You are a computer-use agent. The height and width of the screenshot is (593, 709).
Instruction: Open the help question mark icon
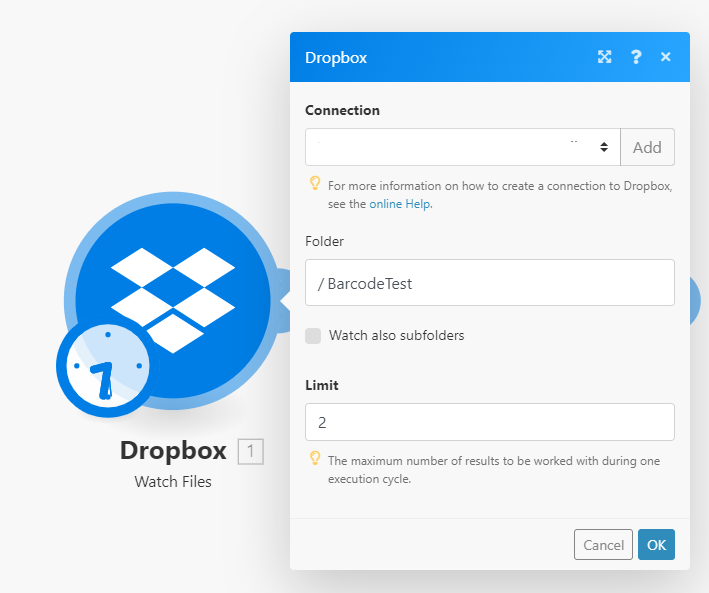pyautogui.click(x=636, y=57)
